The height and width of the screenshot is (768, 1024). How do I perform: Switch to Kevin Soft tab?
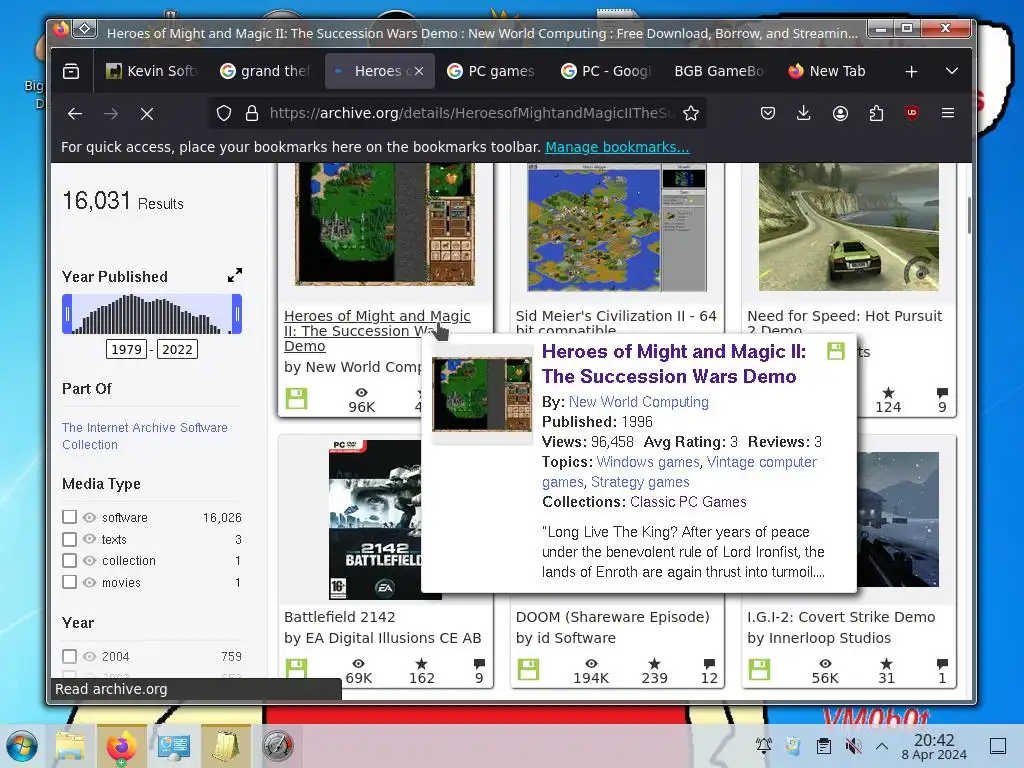click(x=152, y=71)
